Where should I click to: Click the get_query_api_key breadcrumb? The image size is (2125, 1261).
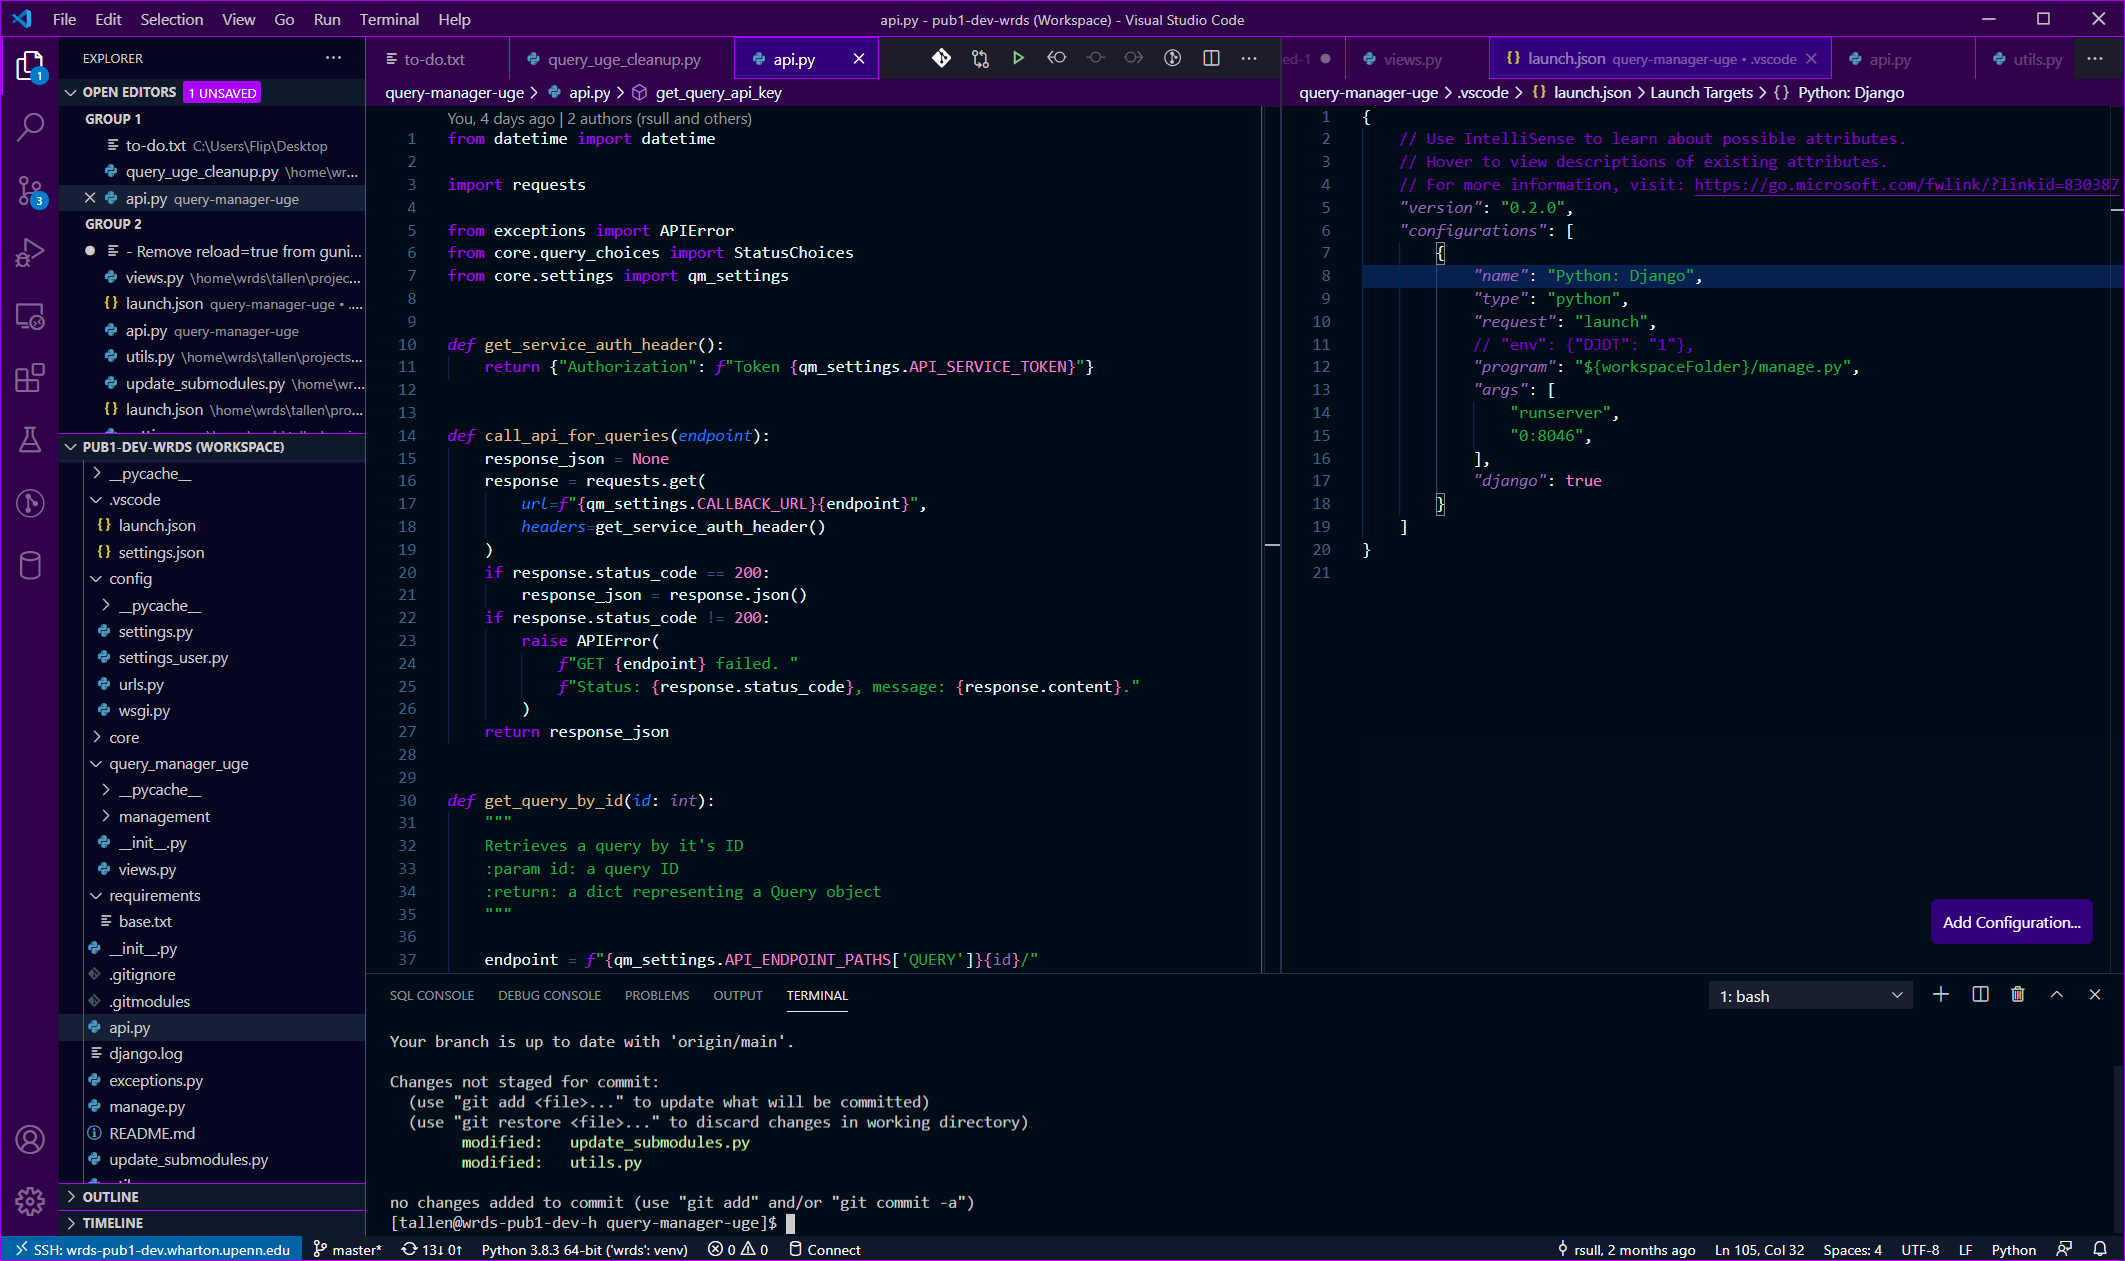pyautogui.click(x=718, y=92)
